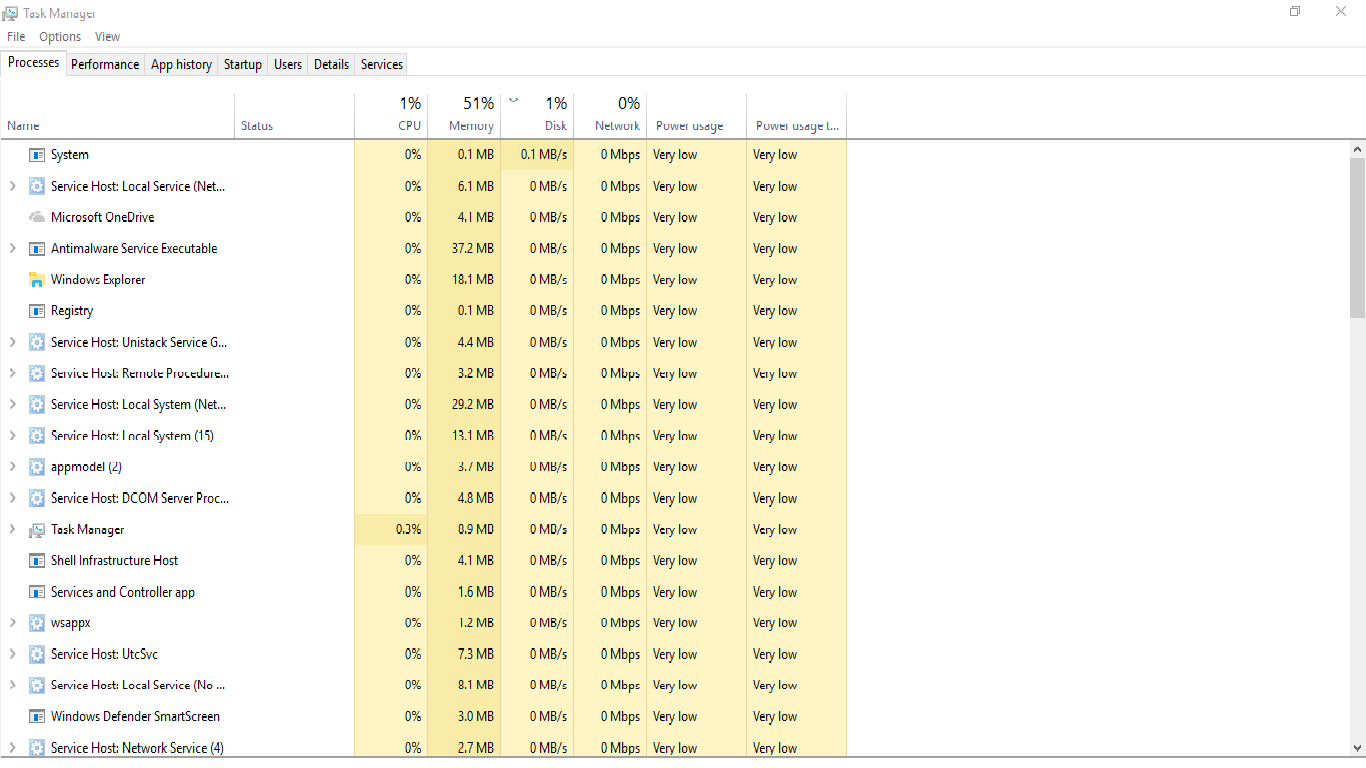Click the Windows Explorer folder icon
The image size is (1366, 768).
pyautogui.click(x=37, y=280)
